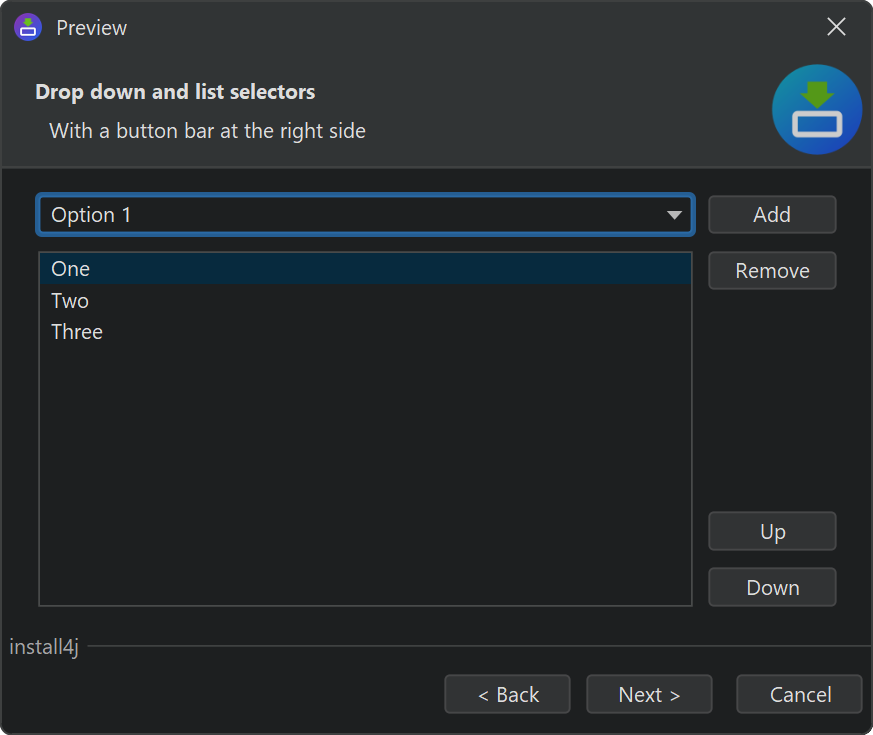Cancel the installer wizard
The image size is (873, 735).
point(799,695)
